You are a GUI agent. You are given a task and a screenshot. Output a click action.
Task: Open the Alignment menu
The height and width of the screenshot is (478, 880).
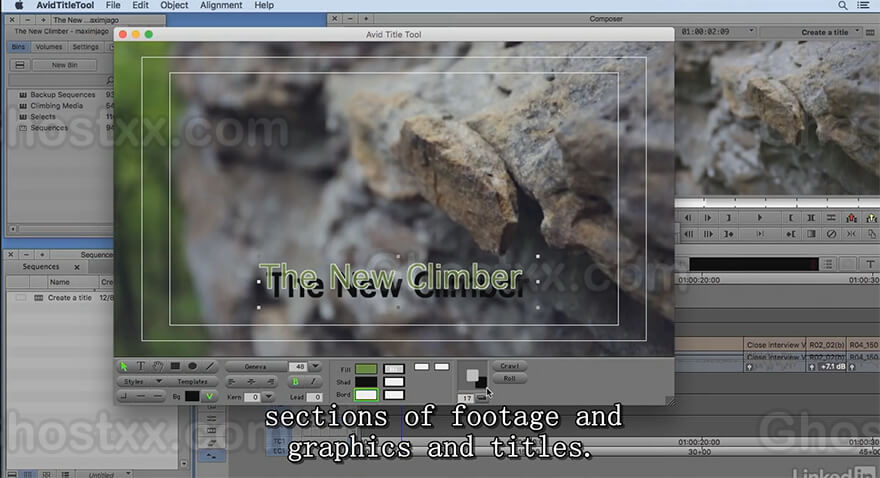point(221,5)
